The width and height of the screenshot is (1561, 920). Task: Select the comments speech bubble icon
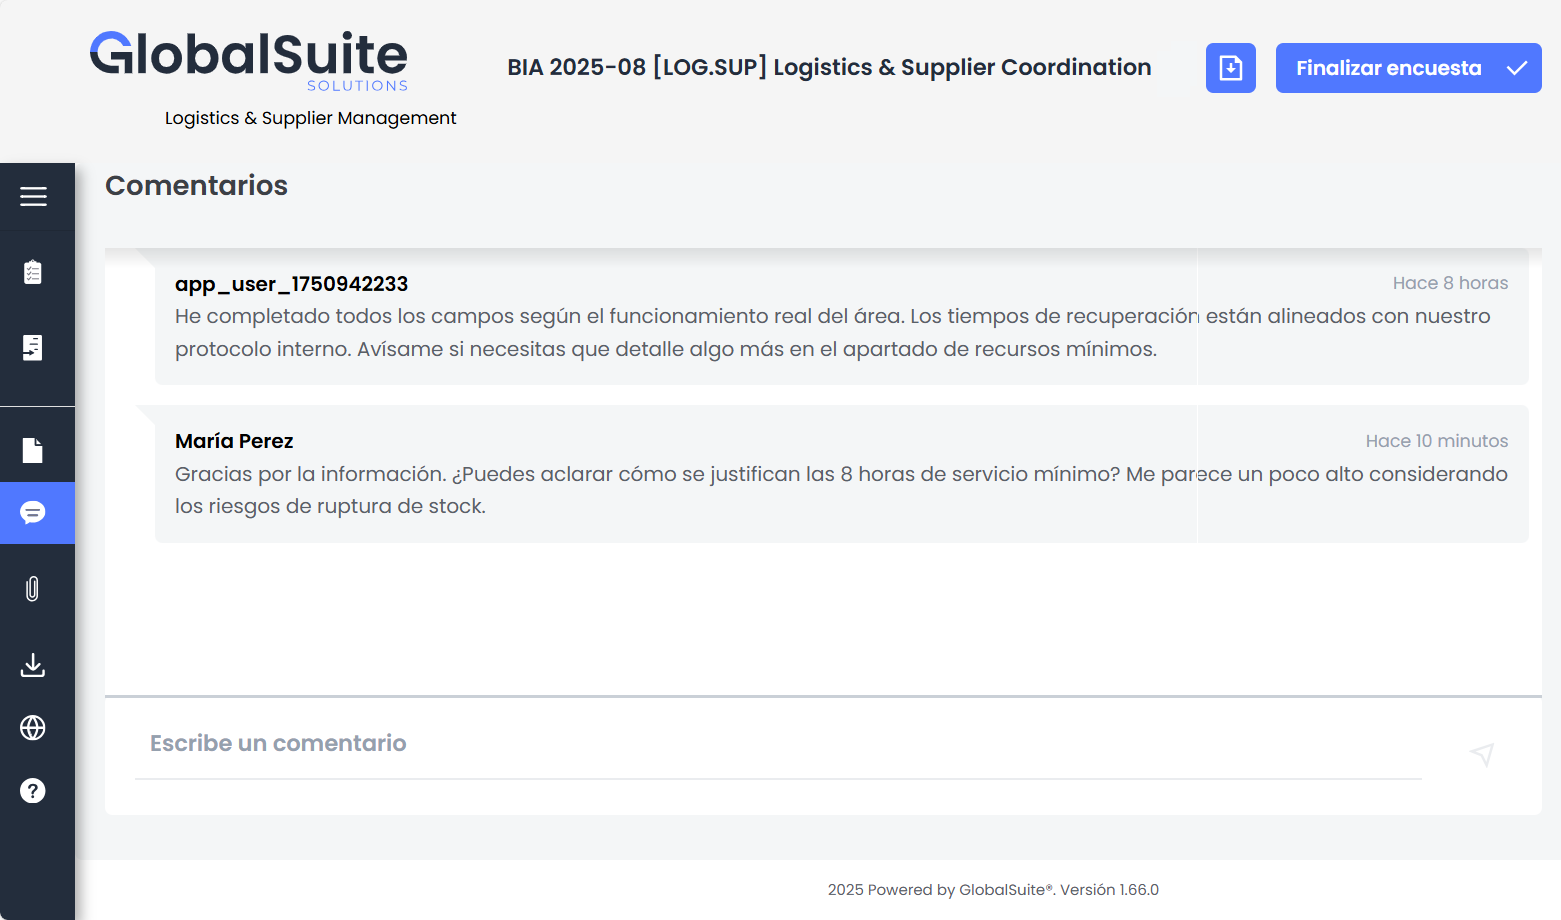pyautogui.click(x=33, y=513)
